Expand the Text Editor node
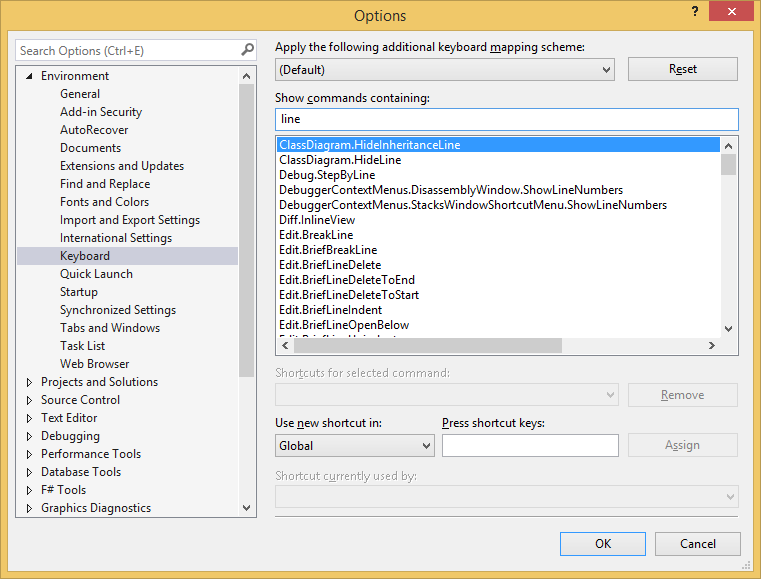The height and width of the screenshot is (579, 761). 29,418
